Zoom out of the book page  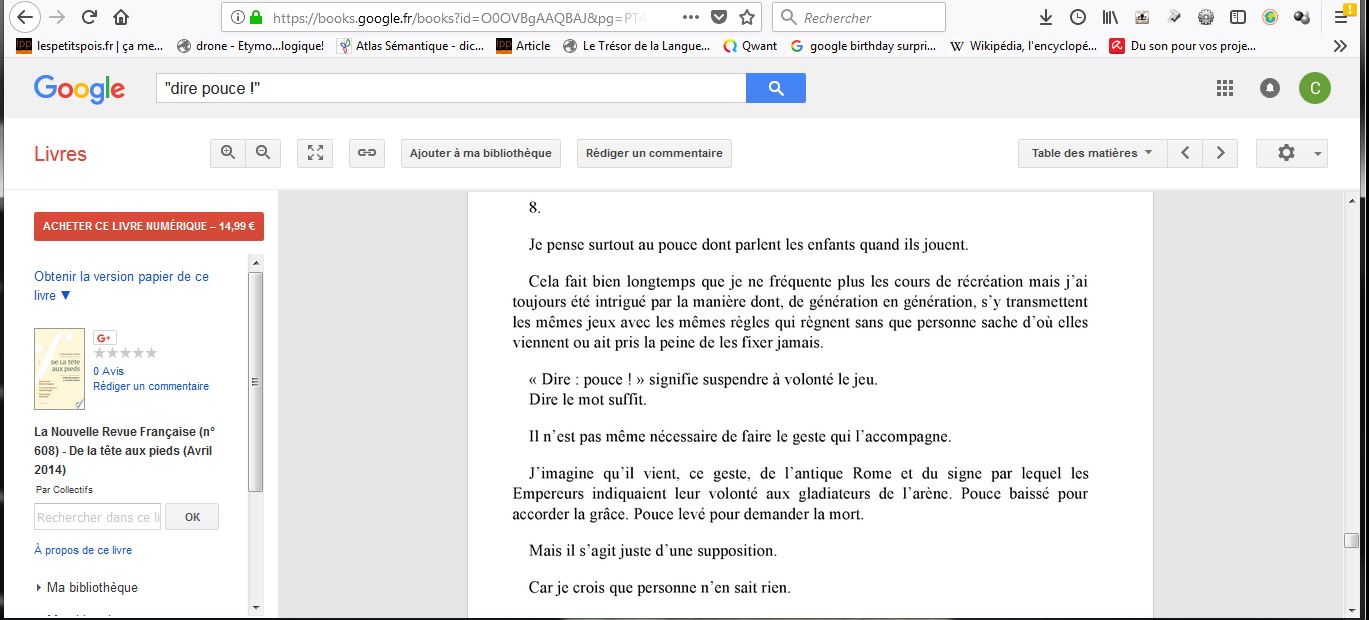263,153
